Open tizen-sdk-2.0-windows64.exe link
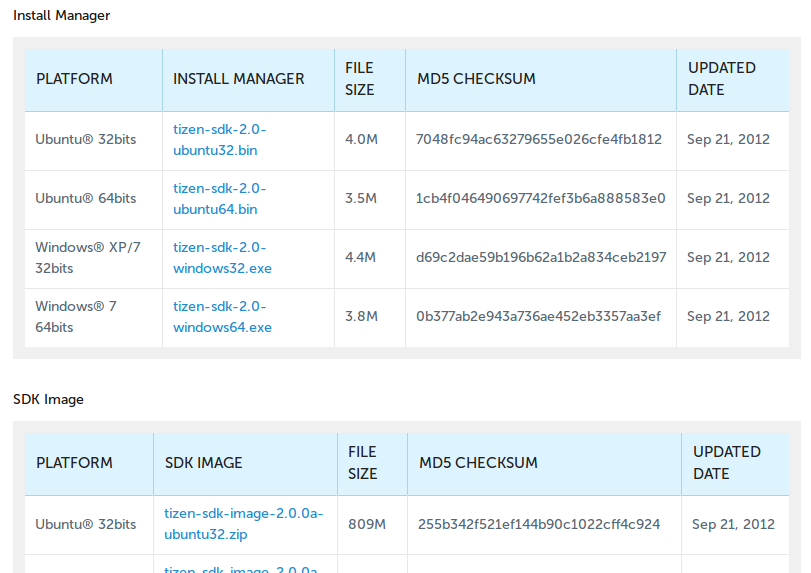The image size is (811, 573). pyautogui.click(x=222, y=316)
